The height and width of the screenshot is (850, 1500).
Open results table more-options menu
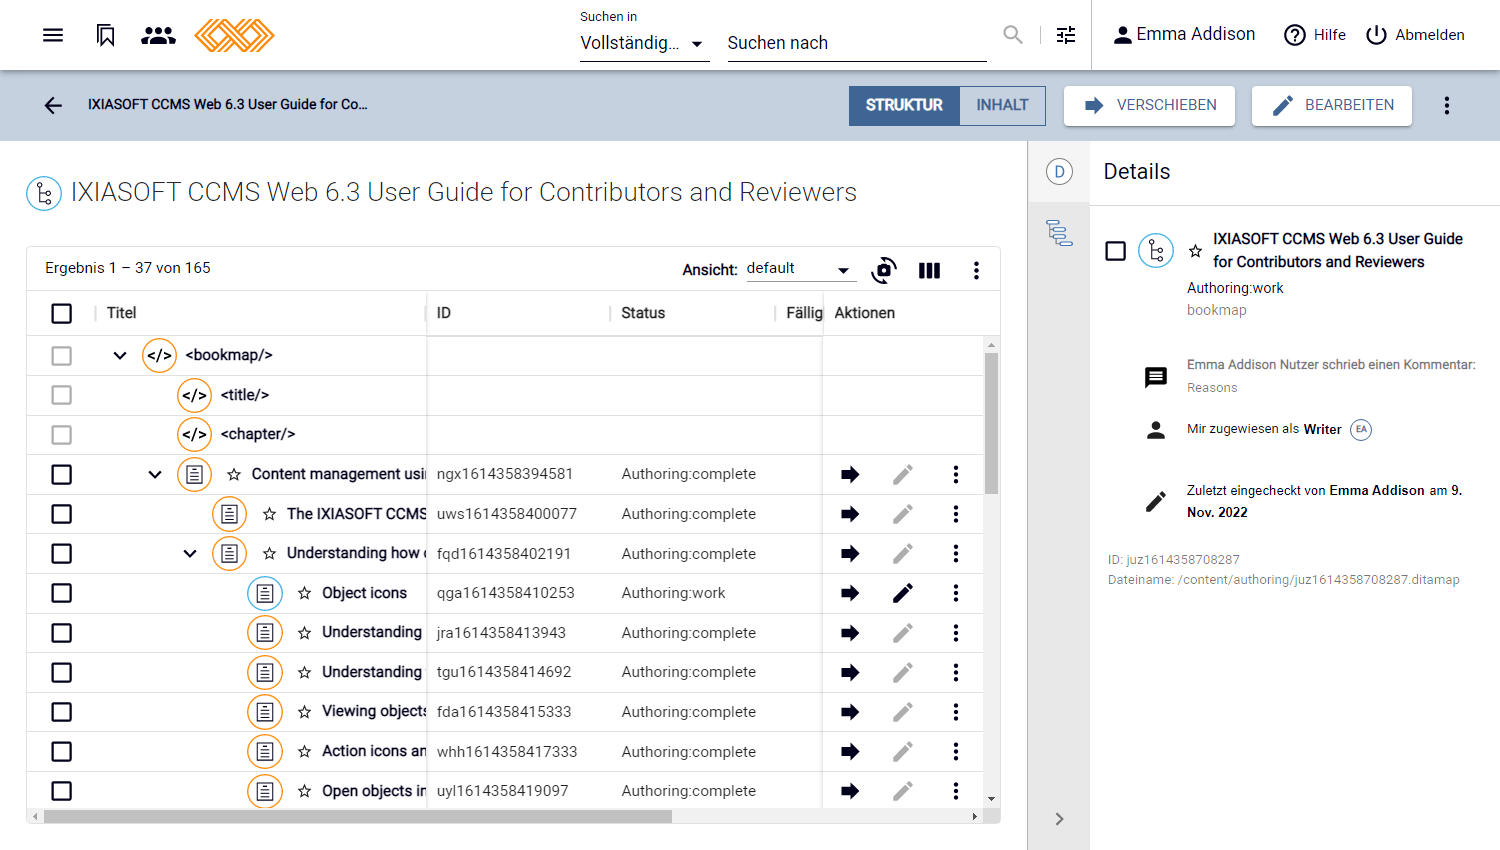point(976,270)
